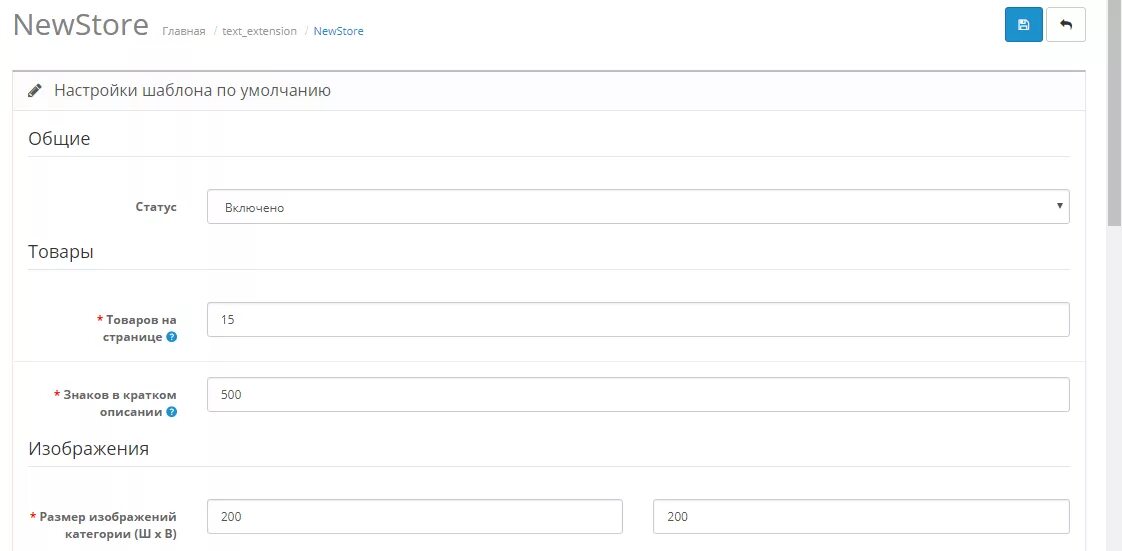Click the Статус field label
Screen dimensions: 1122x551
[156, 207]
